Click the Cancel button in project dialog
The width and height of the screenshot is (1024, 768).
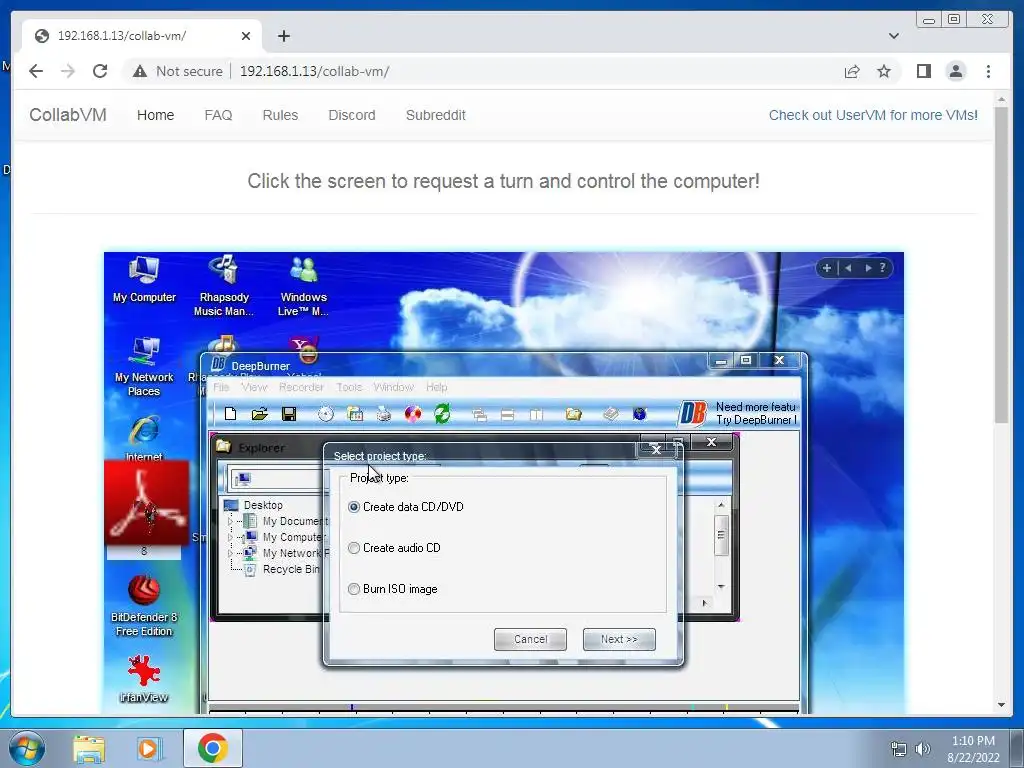click(x=530, y=639)
